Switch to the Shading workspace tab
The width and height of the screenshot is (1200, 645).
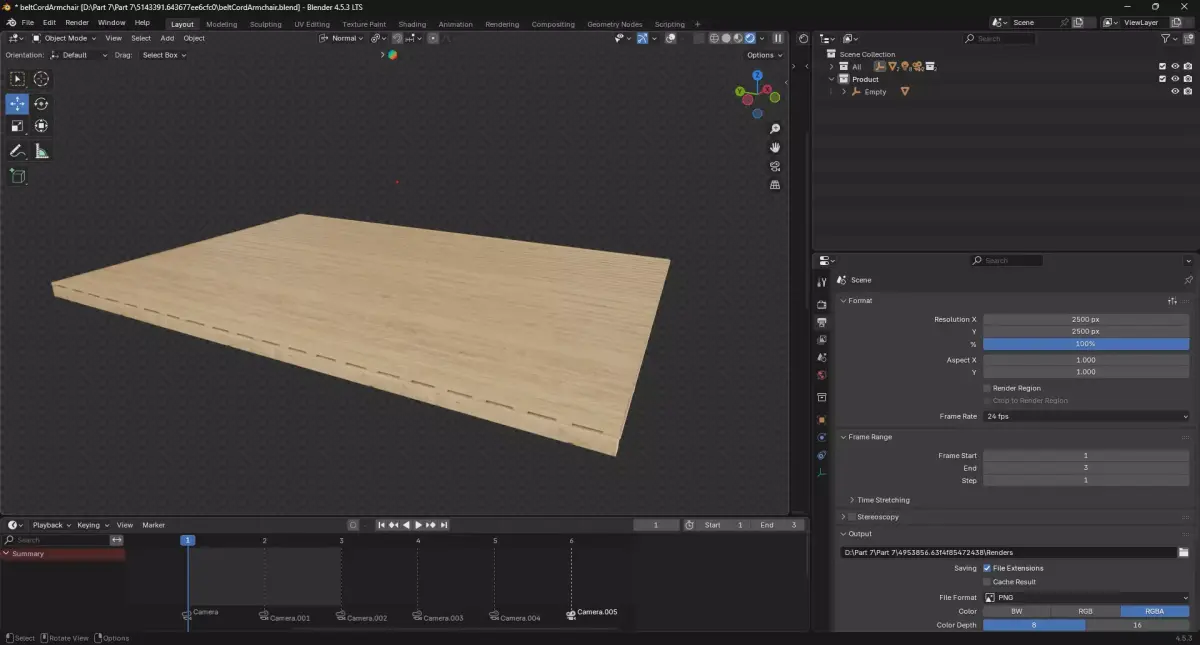coord(412,24)
